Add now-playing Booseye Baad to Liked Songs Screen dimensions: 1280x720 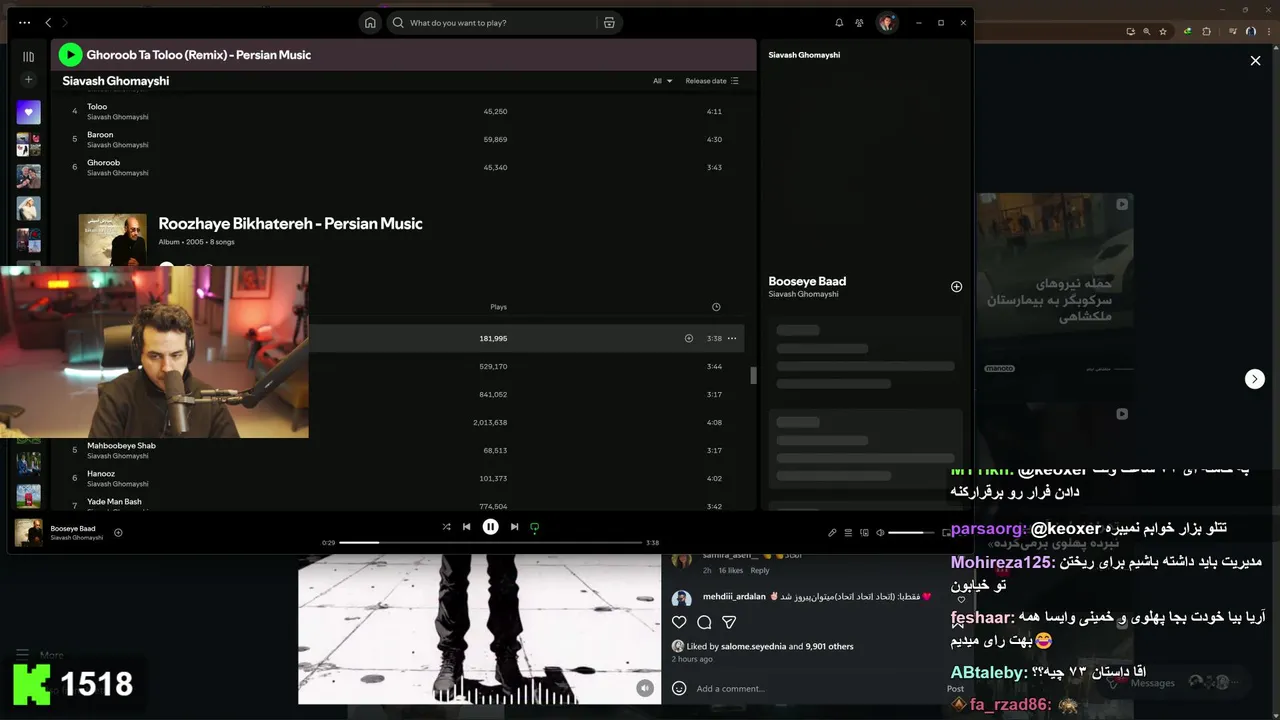pyautogui.click(x=118, y=532)
